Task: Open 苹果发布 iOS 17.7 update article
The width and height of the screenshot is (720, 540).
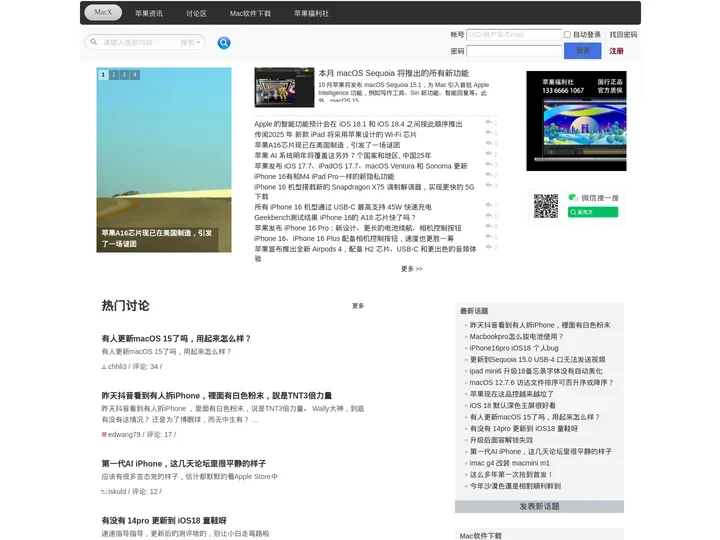Action: (x=360, y=166)
